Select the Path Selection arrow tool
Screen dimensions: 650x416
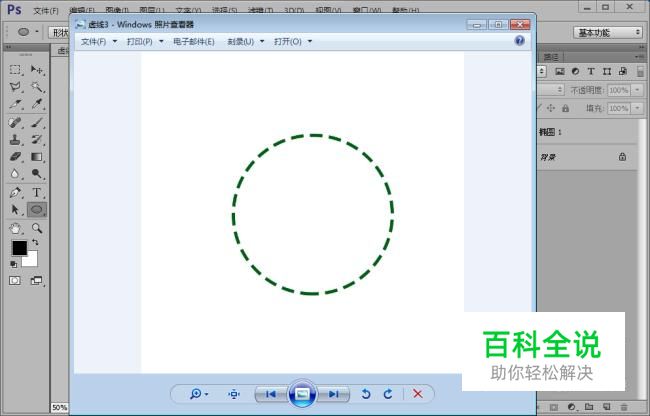15,210
